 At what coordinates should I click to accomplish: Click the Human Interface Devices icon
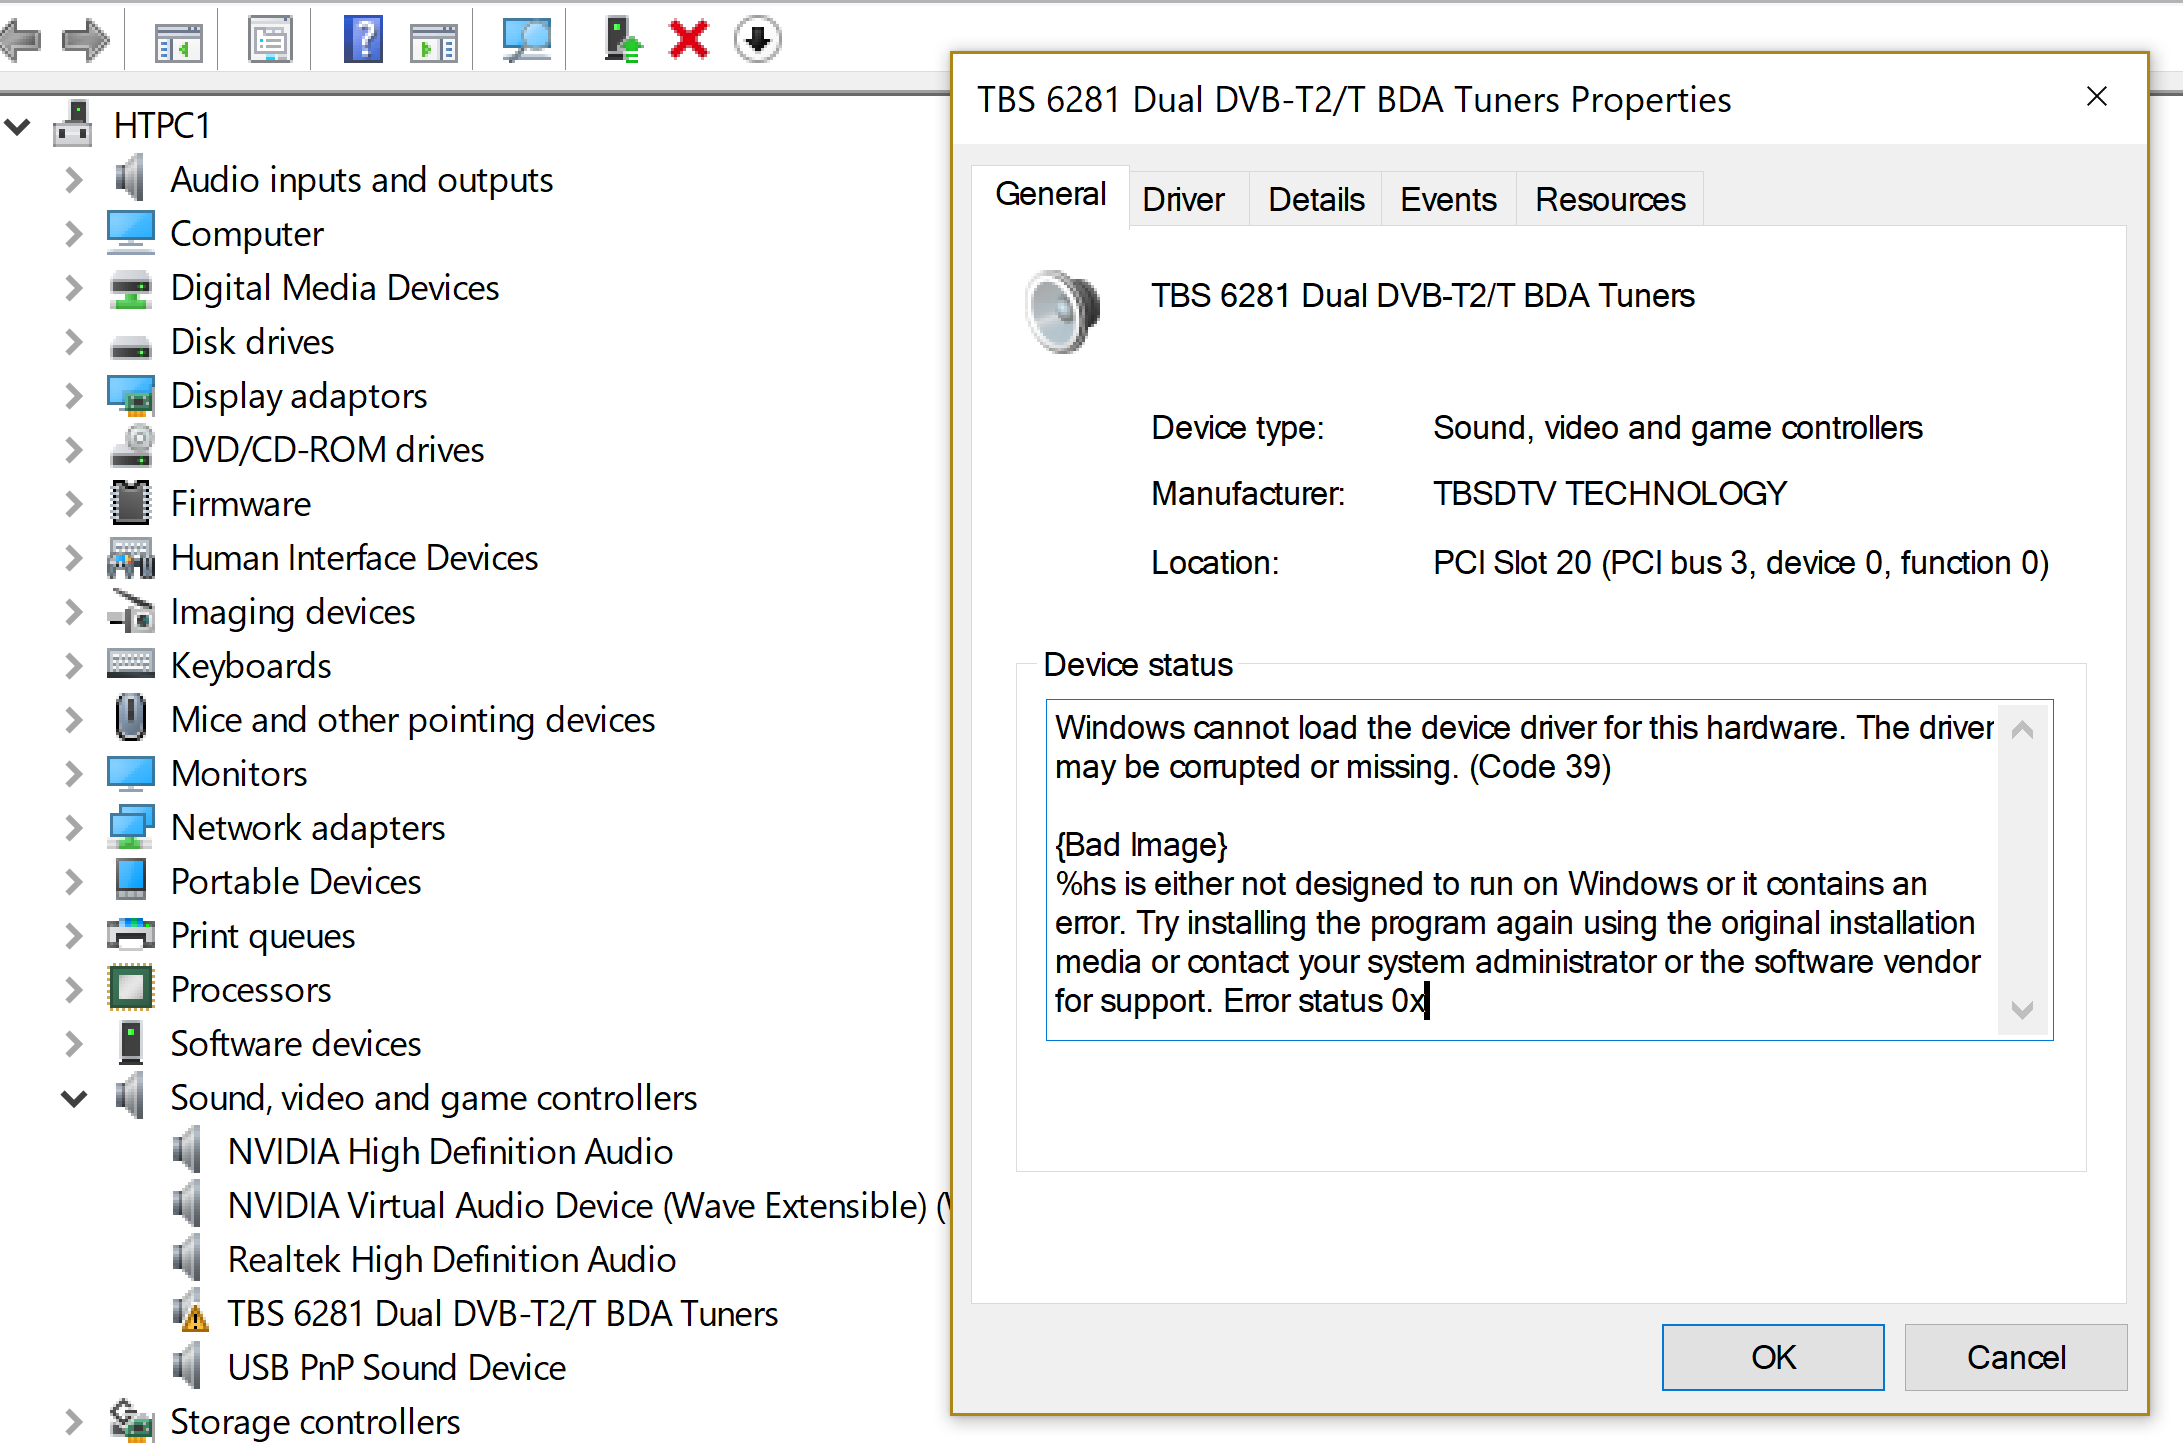point(131,558)
